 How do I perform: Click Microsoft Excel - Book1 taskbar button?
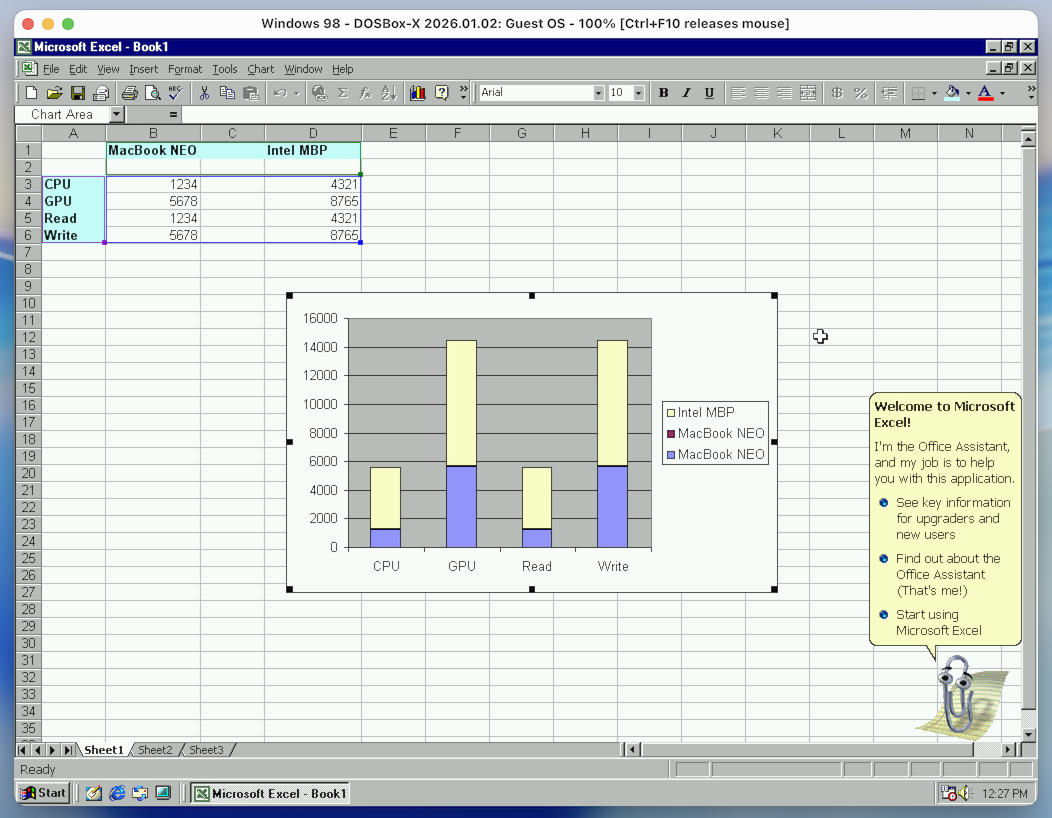(270, 793)
